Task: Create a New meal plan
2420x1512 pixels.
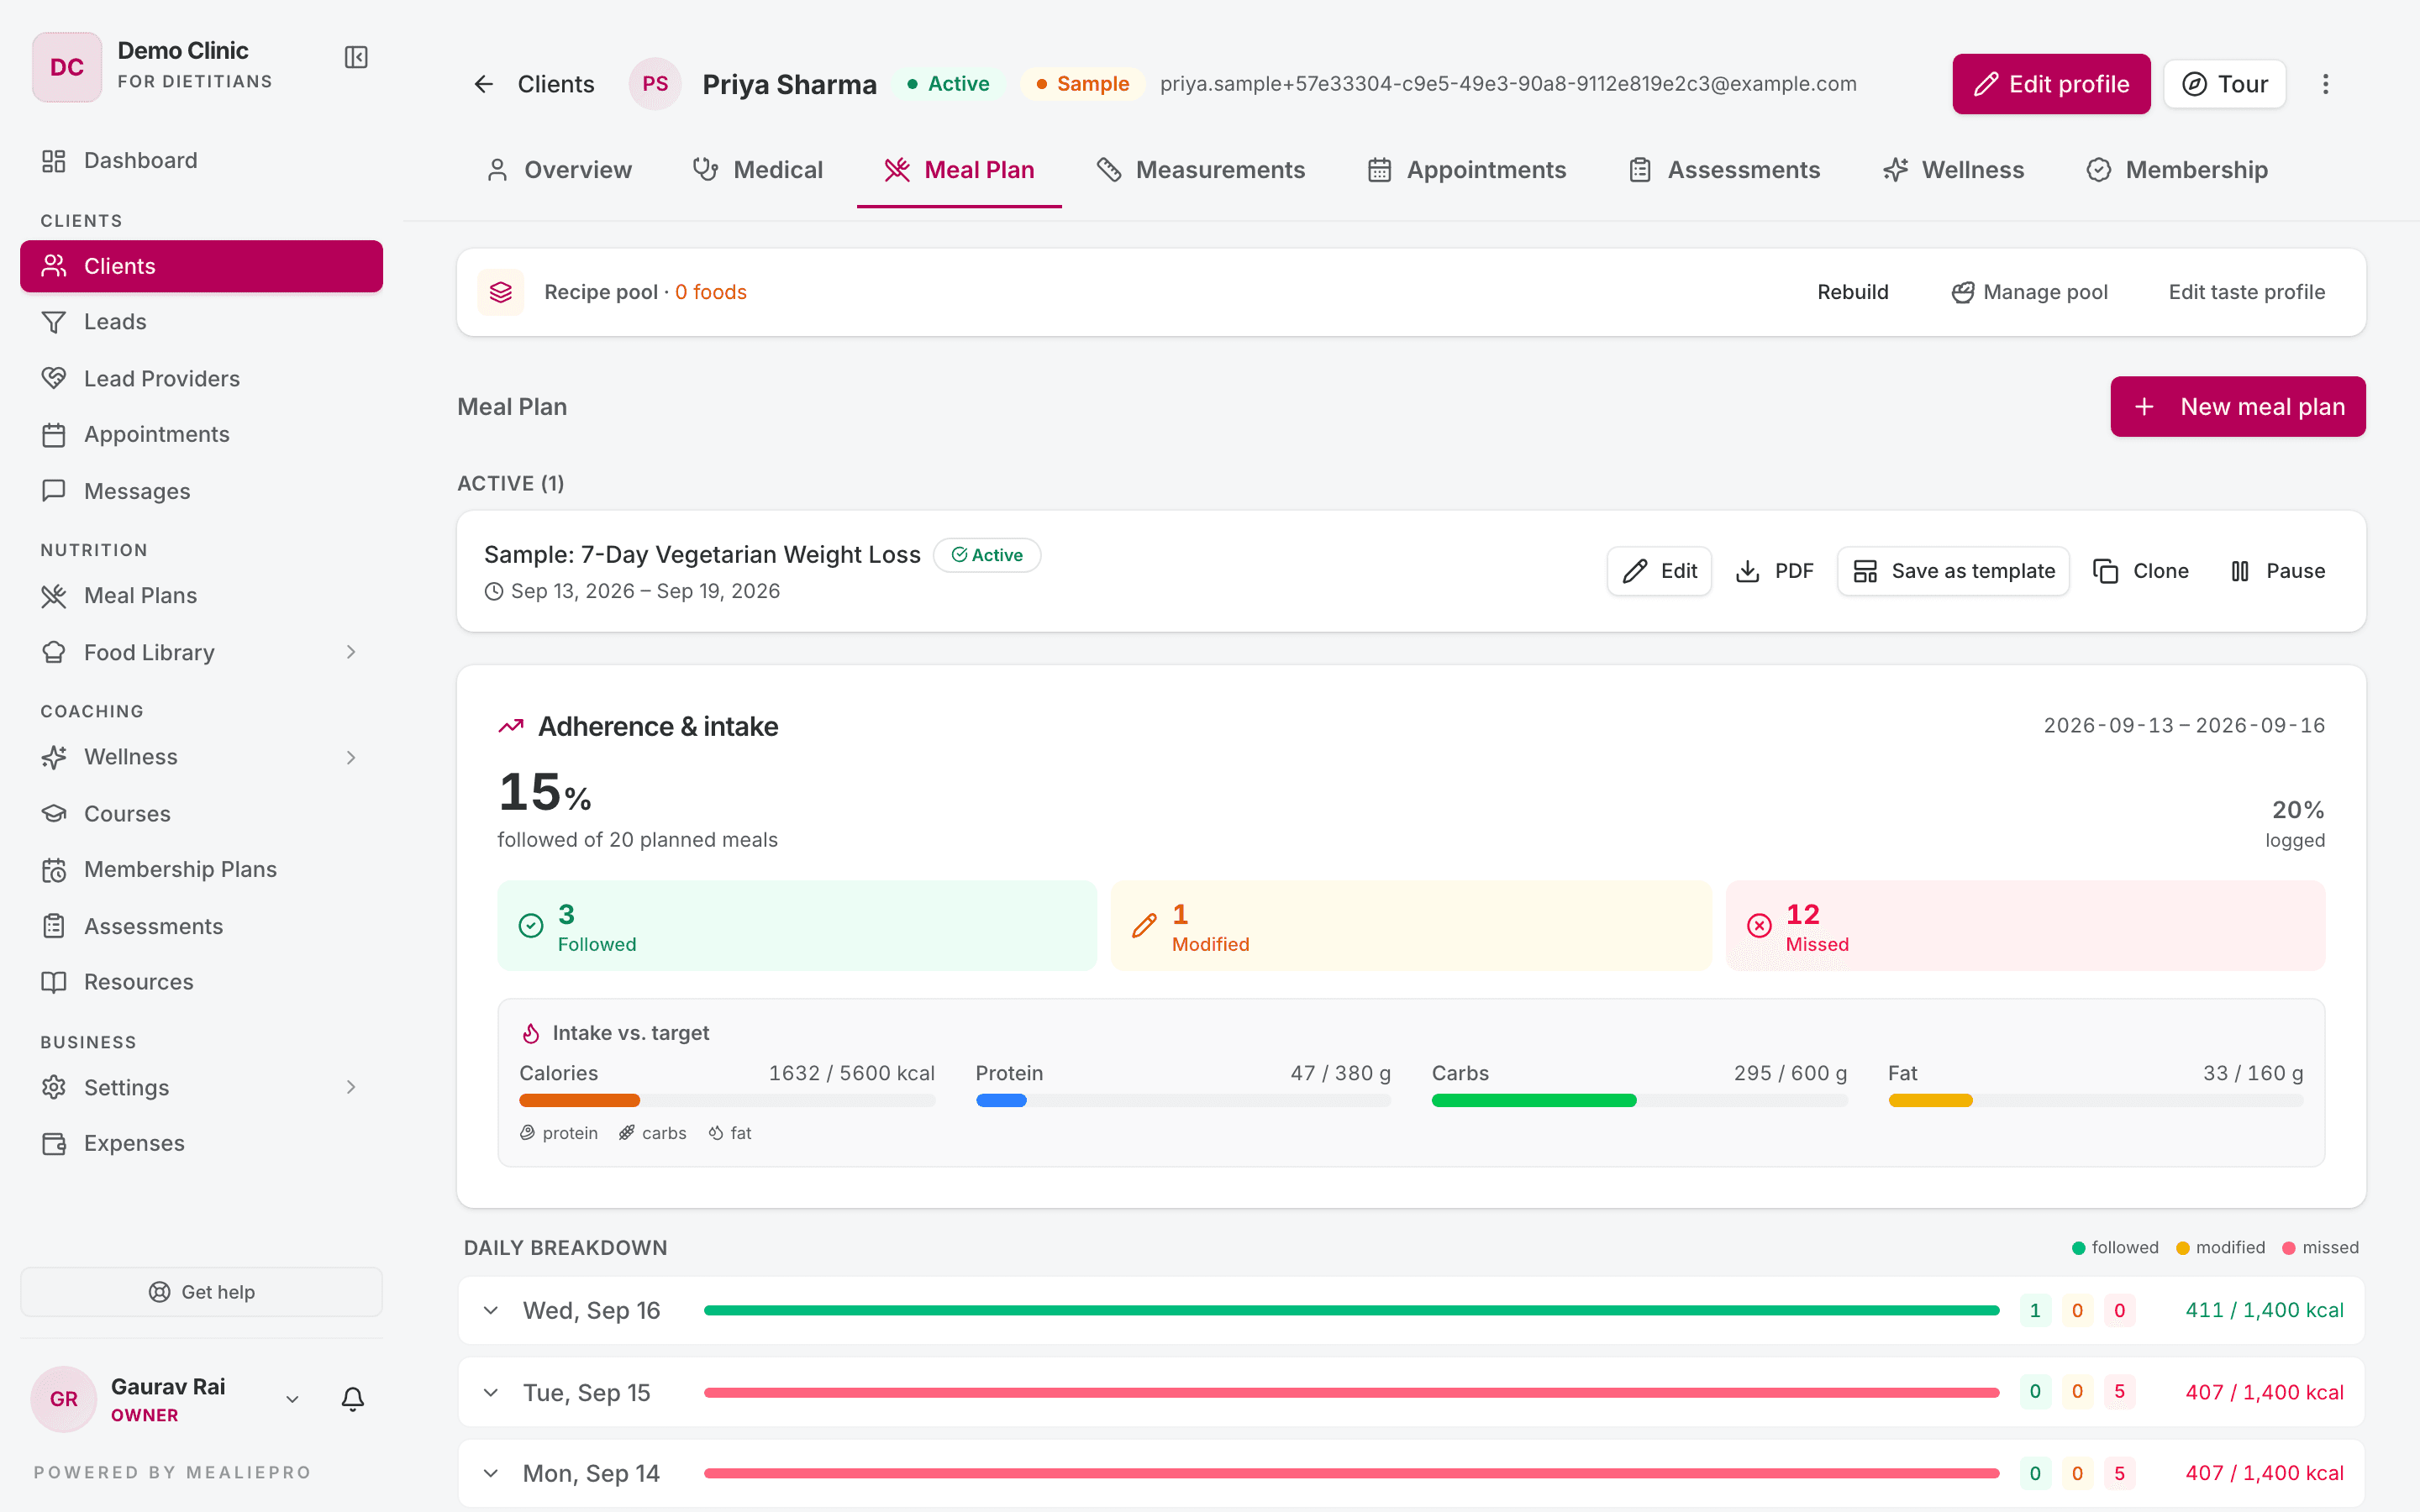Action: [2238, 407]
